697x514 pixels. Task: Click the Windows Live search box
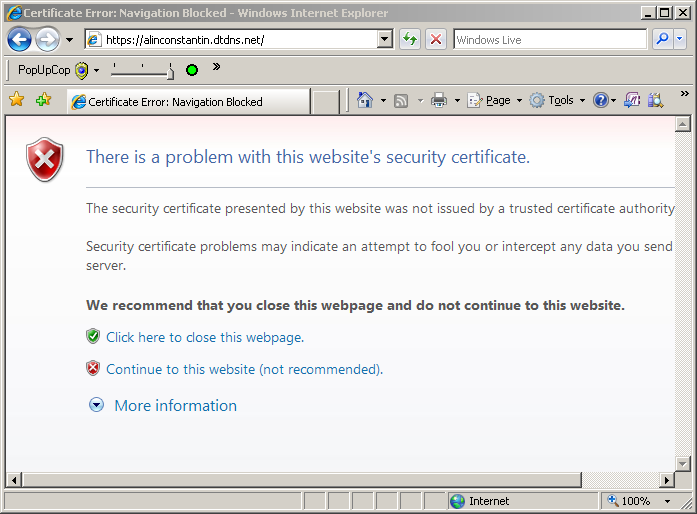pyautogui.click(x=550, y=40)
